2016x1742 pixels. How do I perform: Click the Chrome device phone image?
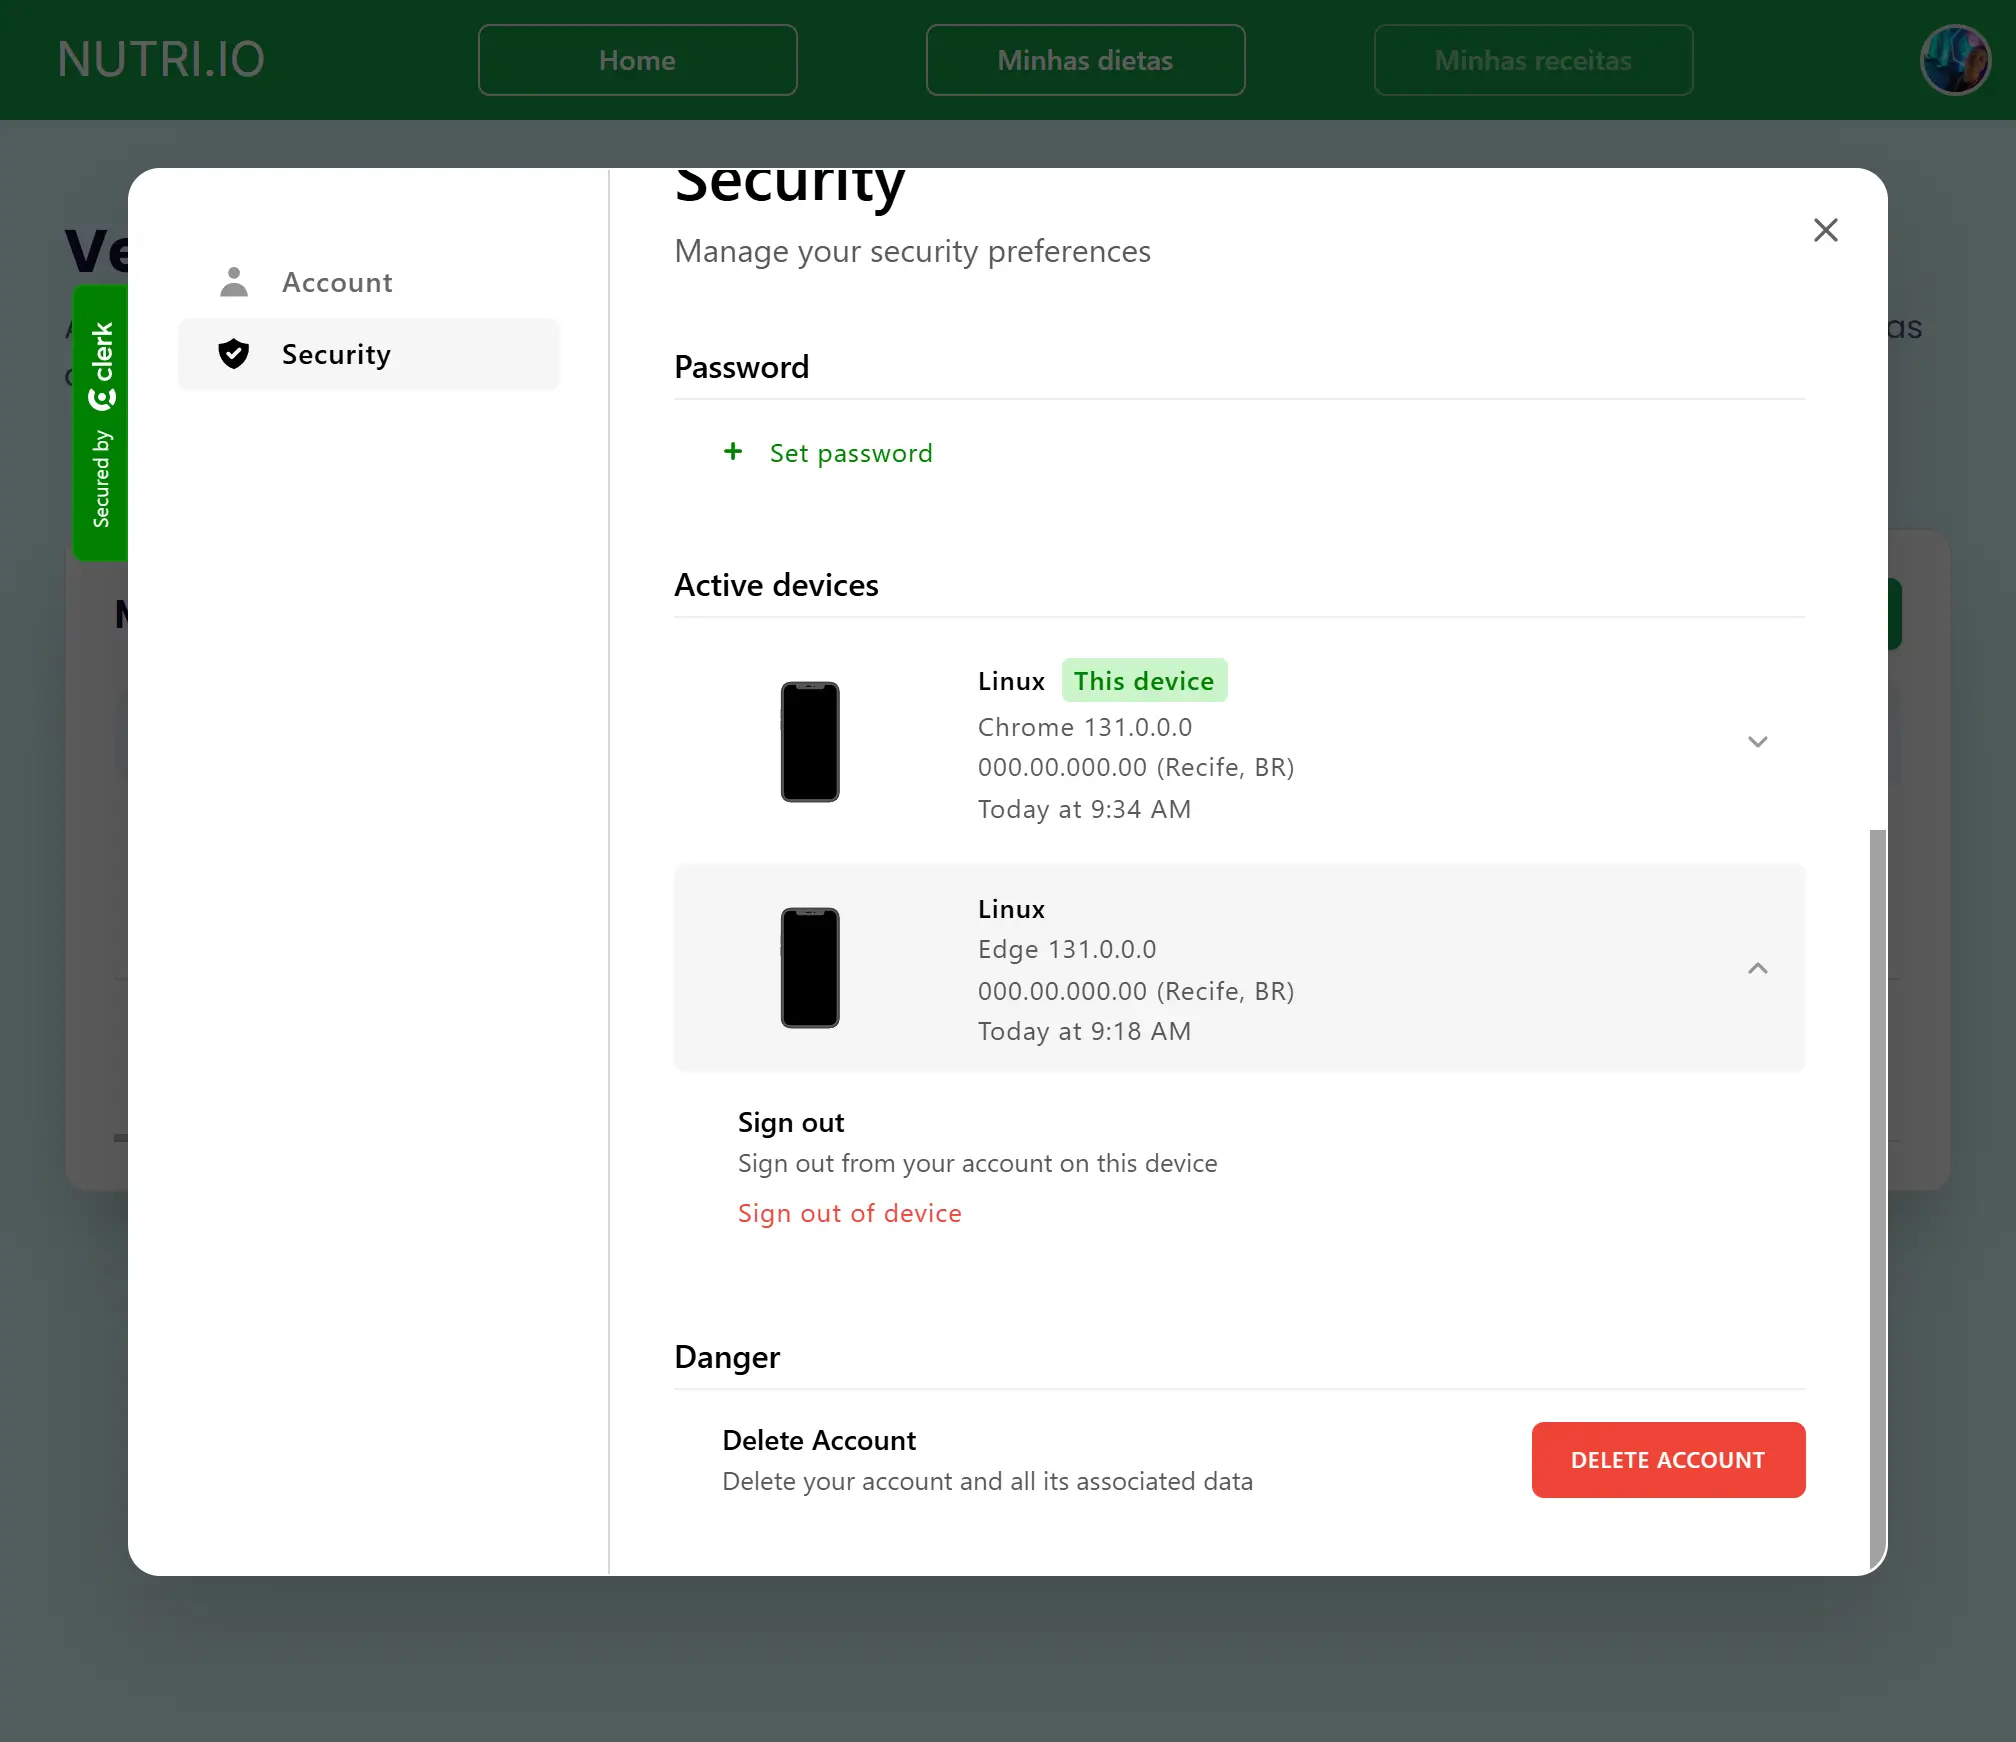coord(810,742)
